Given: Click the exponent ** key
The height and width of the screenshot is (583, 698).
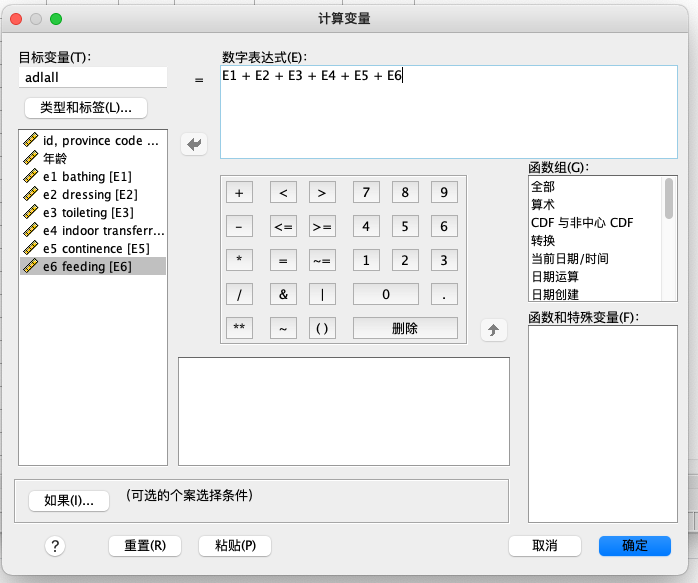Looking at the screenshot, I should point(239,328).
